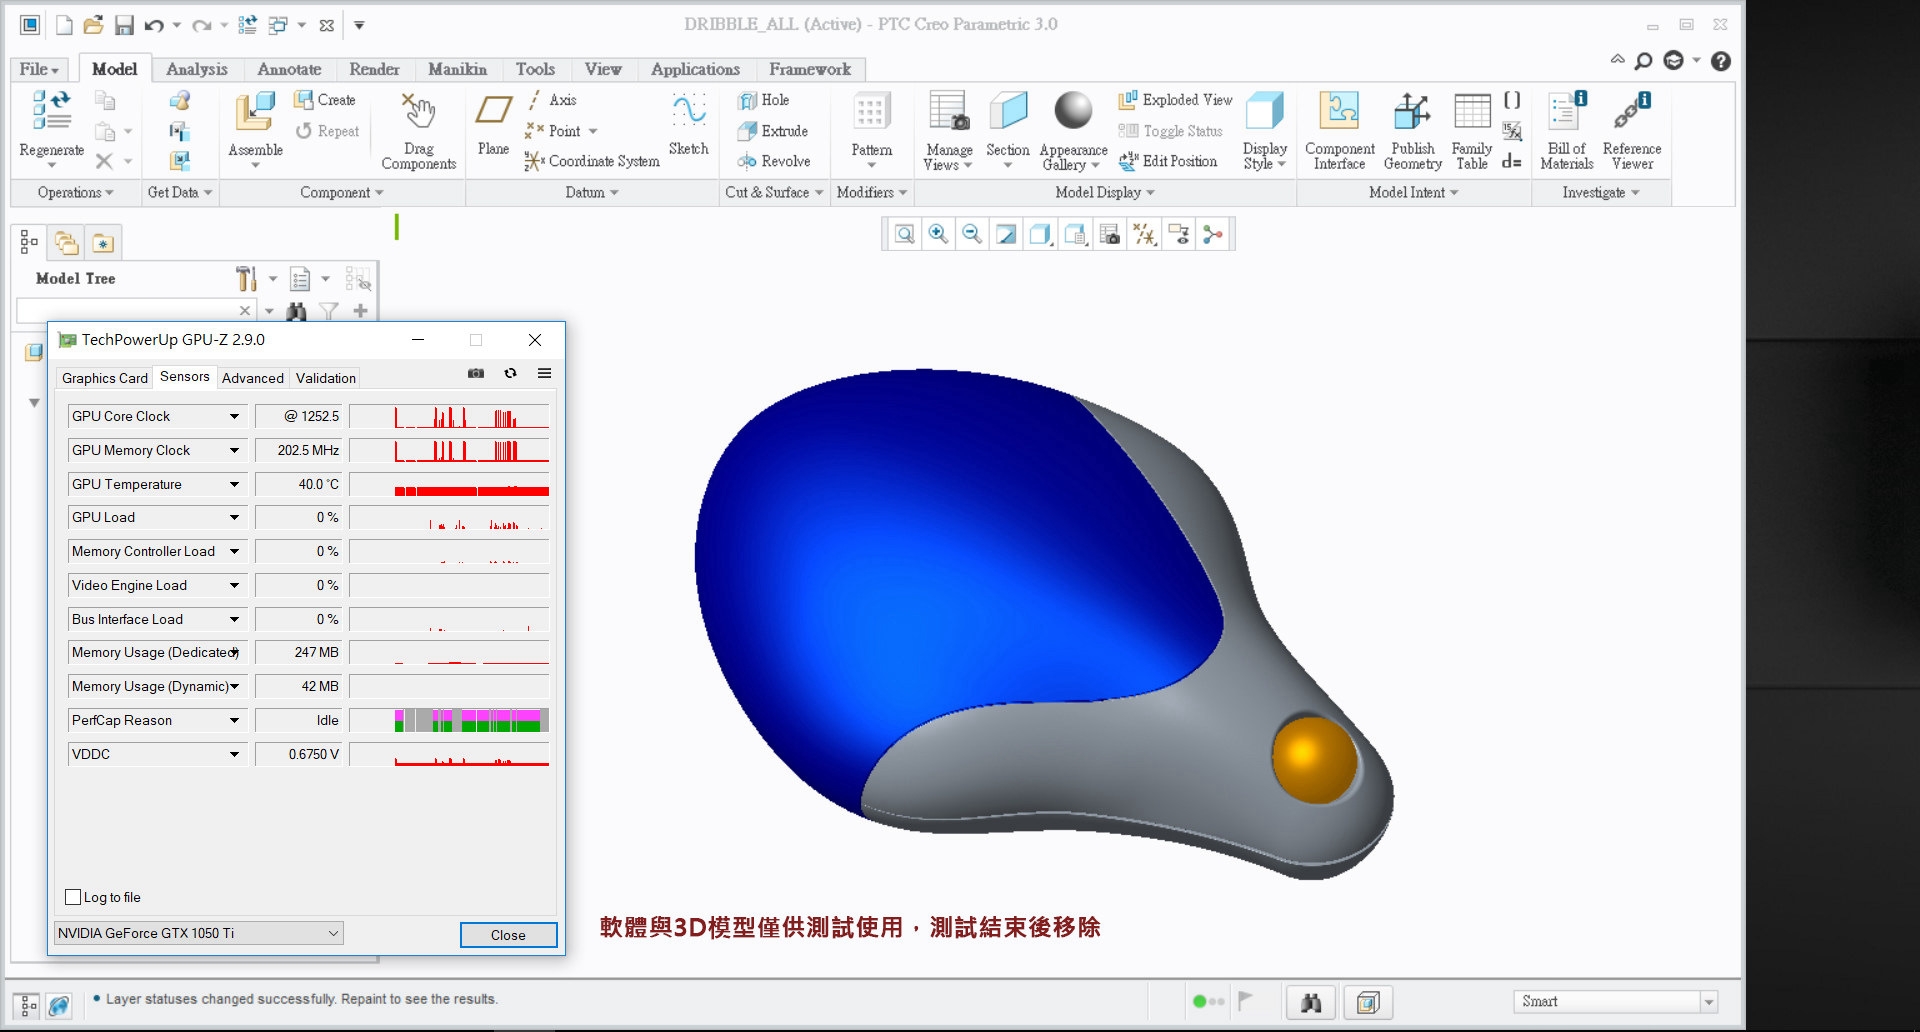Click the Publish Geometry icon
This screenshot has height=1032, width=1920.
tap(1412, 112)
